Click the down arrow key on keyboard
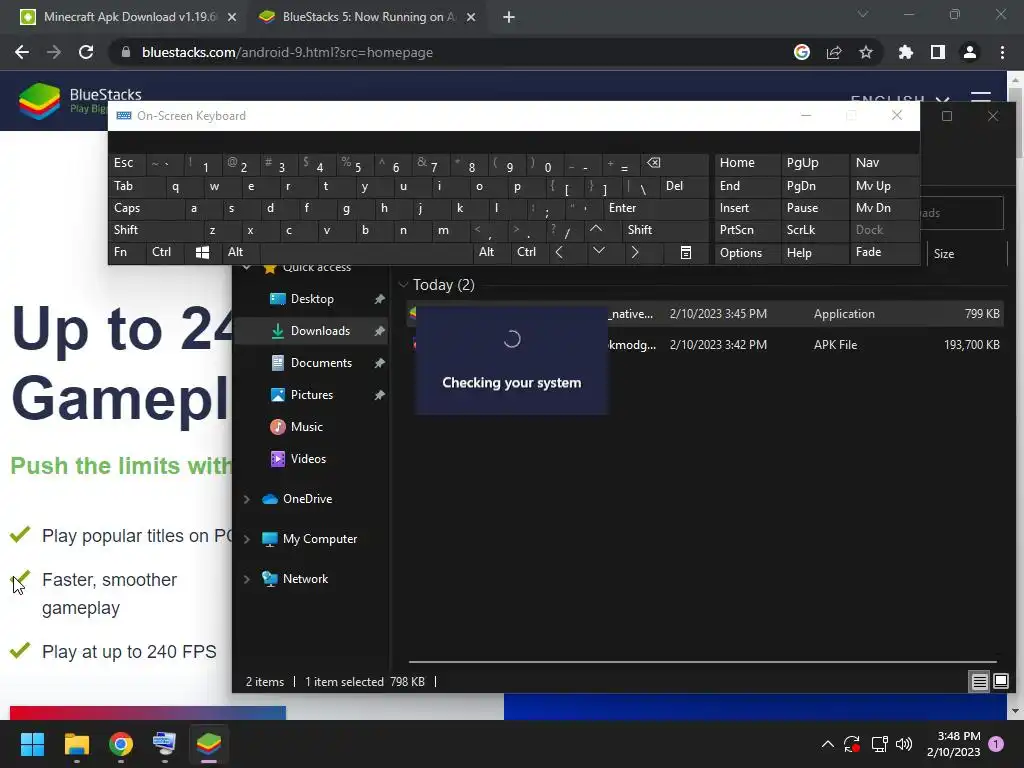The width and height of the screenshot is (1024, 768). click(599, 252)
